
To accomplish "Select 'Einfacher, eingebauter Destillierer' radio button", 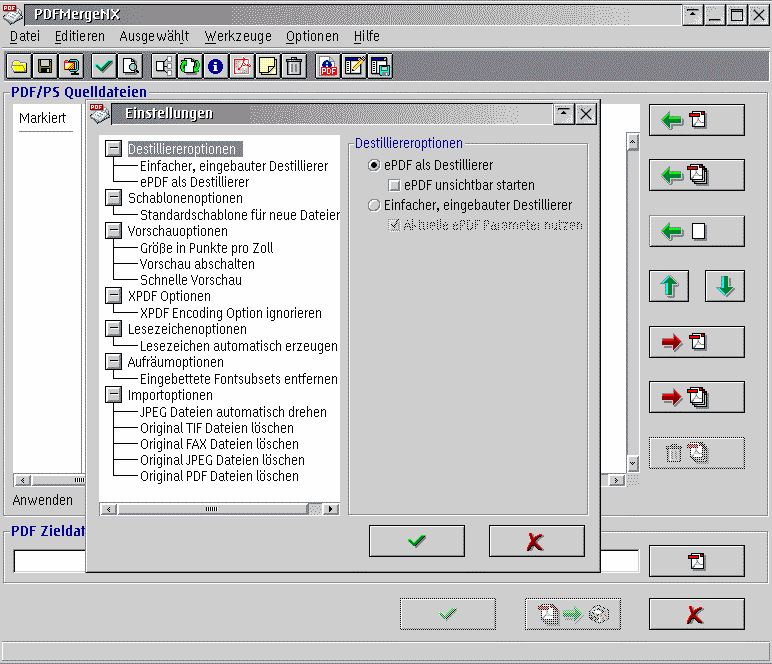I will tap(375, 205).
